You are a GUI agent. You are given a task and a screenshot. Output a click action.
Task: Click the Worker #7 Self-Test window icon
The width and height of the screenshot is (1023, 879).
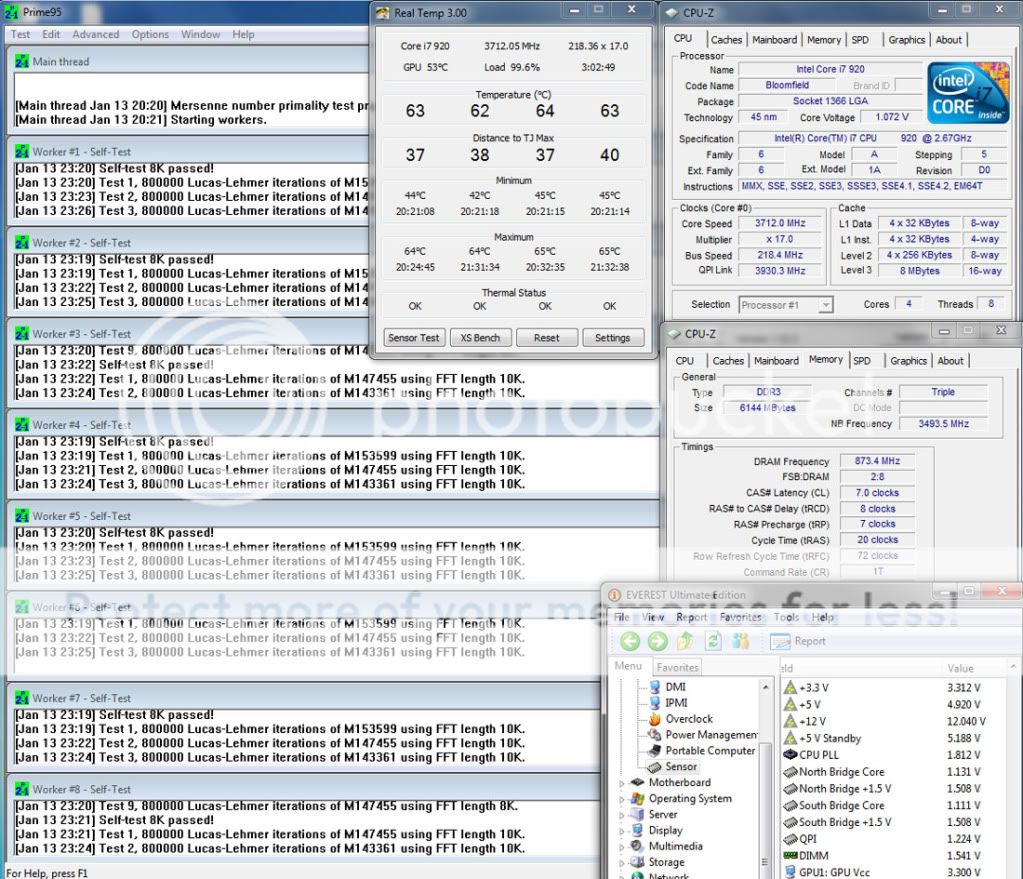coord(22,698)
